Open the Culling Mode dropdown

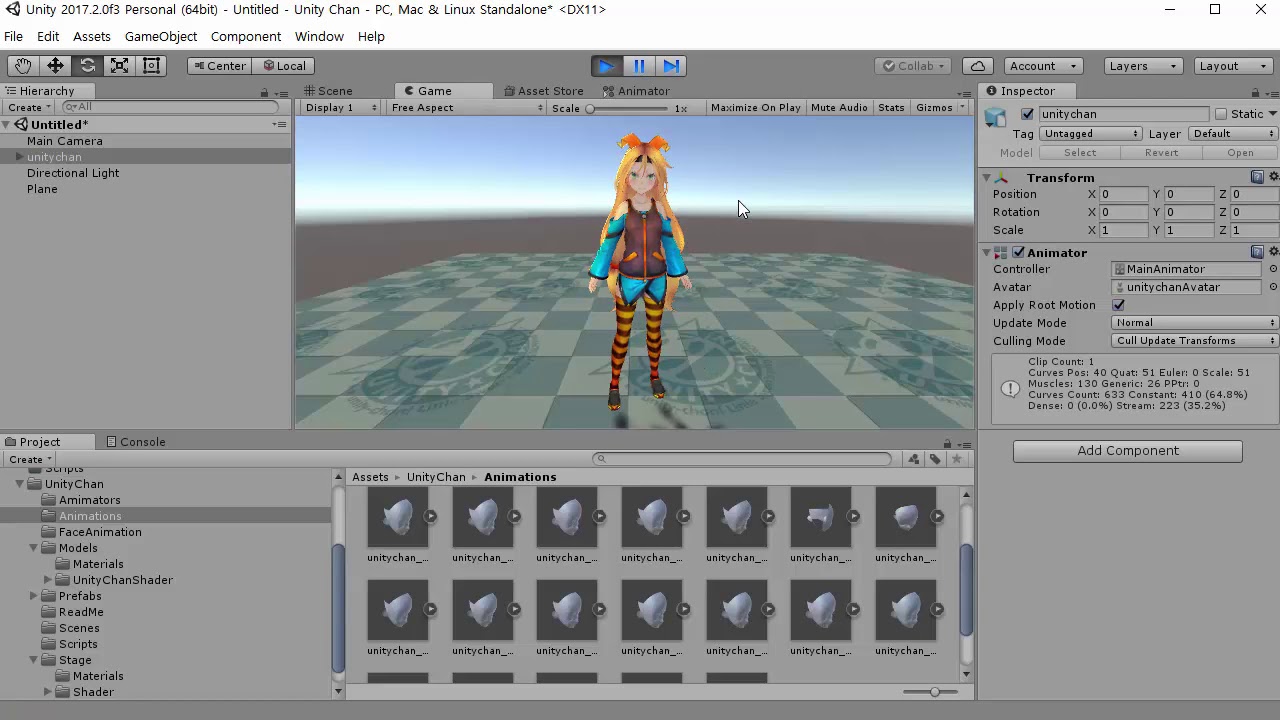pos(1195,341)
